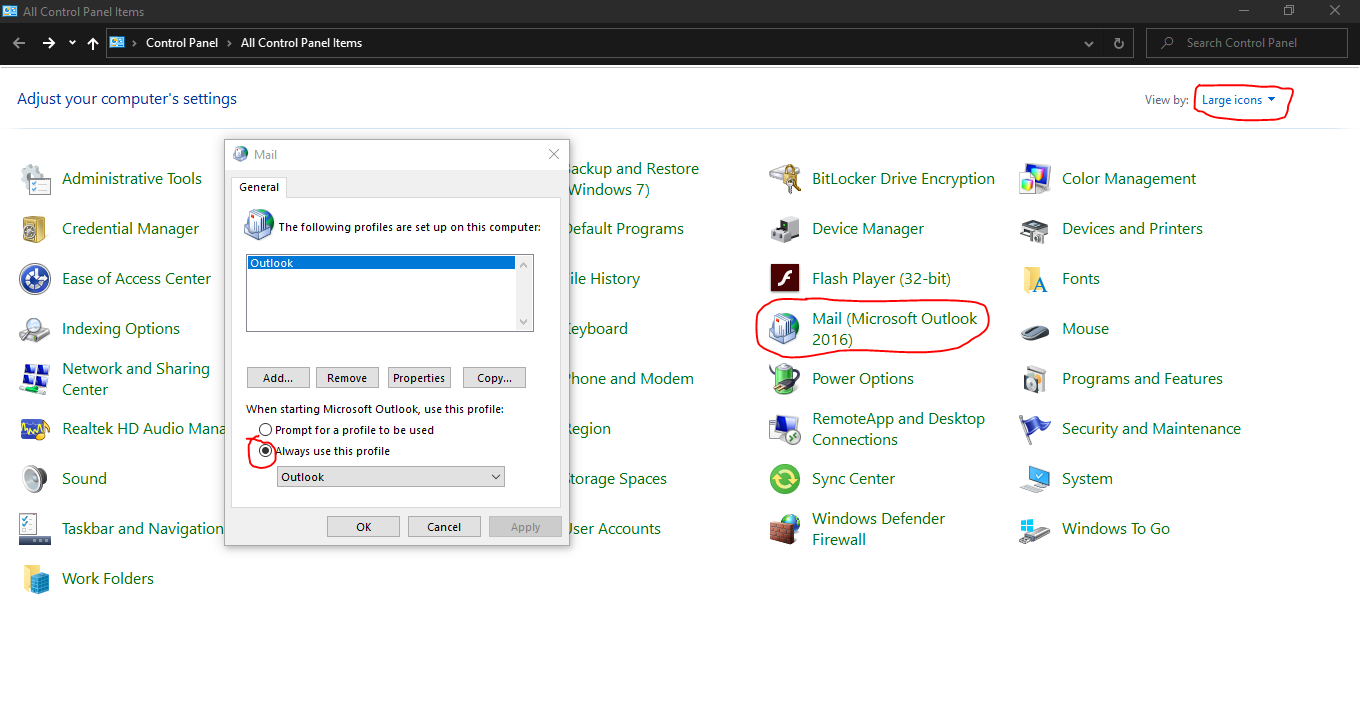The height and width of the screenshot is (727, 1360).
Task: Expand the chevron after Control Panel breadcrumb
Action: [x=231, y=43]
